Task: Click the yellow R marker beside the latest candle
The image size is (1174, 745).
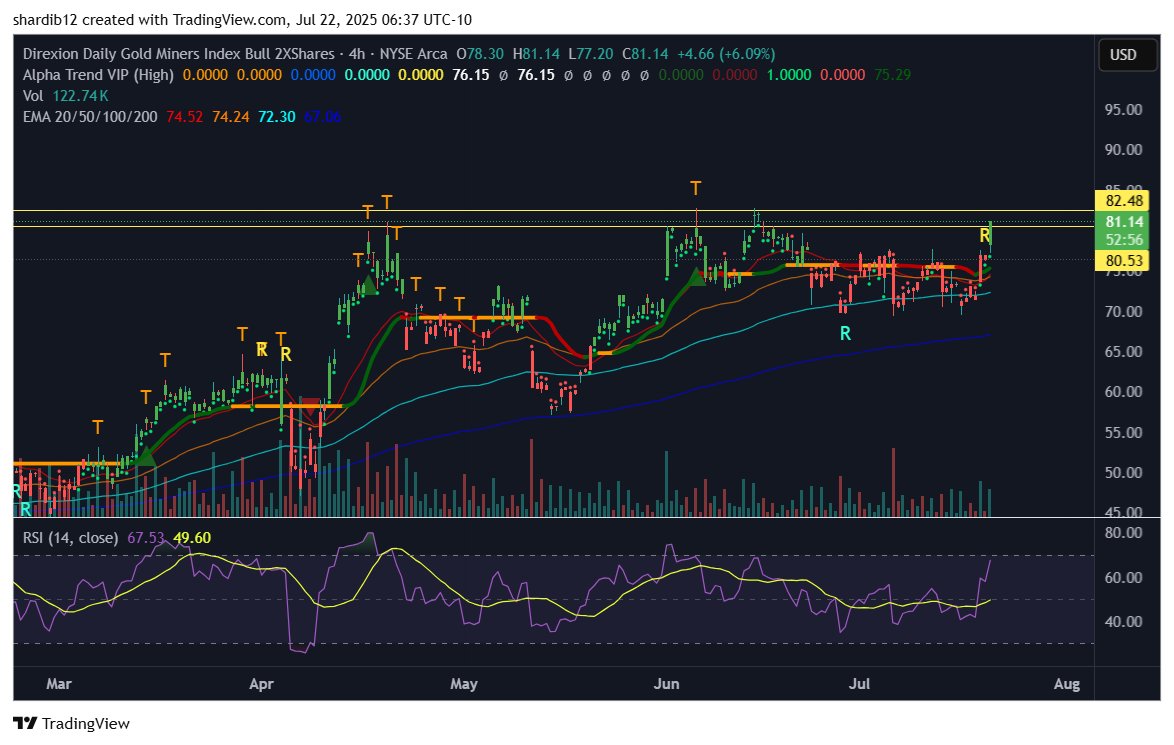Action: tap(985, 236)
